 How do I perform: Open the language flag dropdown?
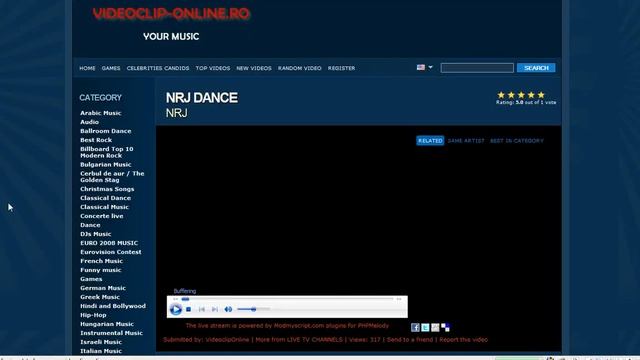pos(424,67)
